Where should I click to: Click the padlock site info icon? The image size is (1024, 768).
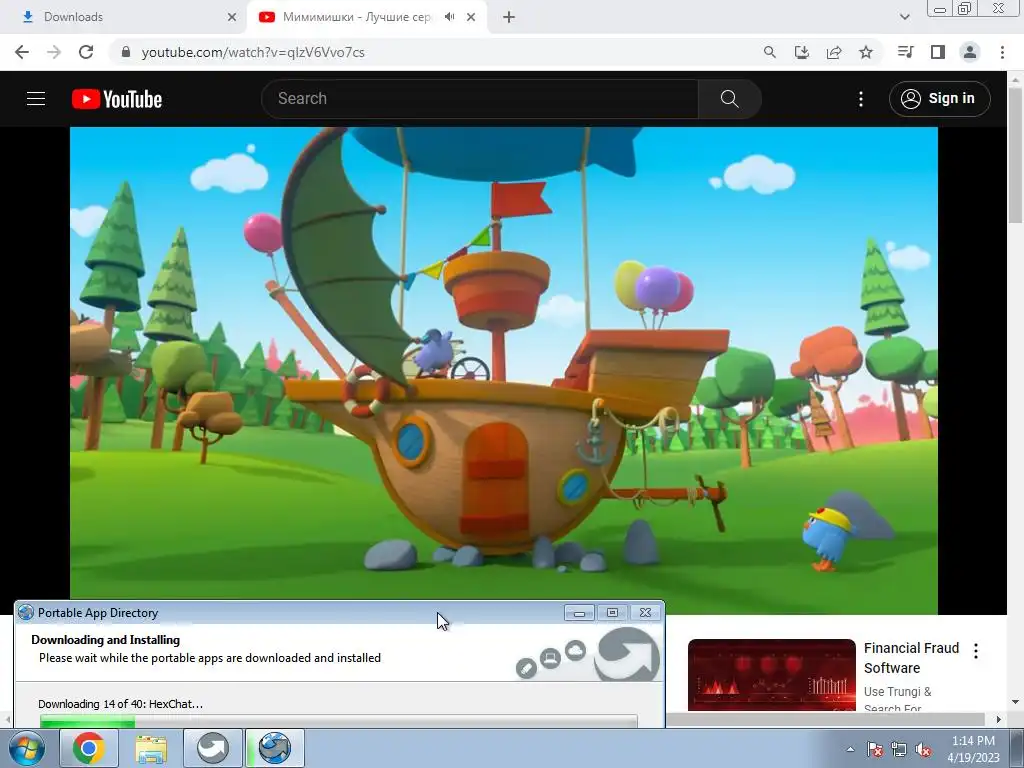126,52
